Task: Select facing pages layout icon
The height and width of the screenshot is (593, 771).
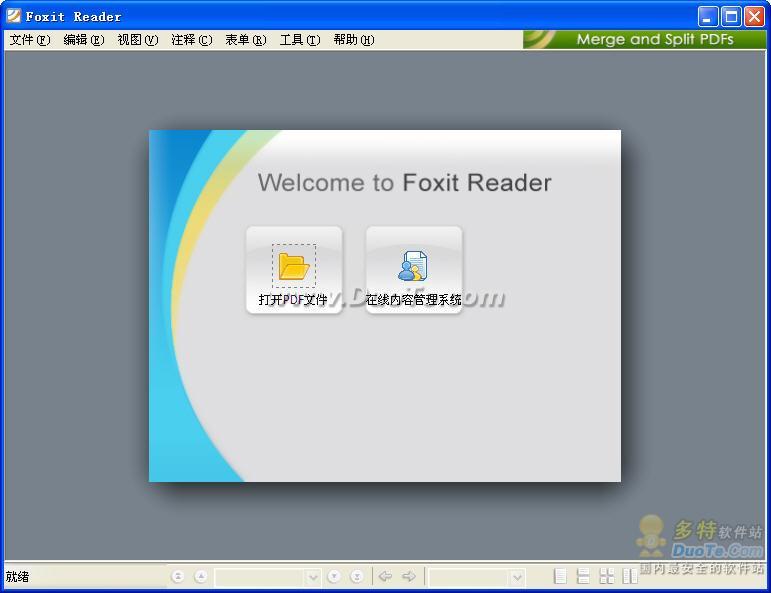Action: tap(630, 576)
